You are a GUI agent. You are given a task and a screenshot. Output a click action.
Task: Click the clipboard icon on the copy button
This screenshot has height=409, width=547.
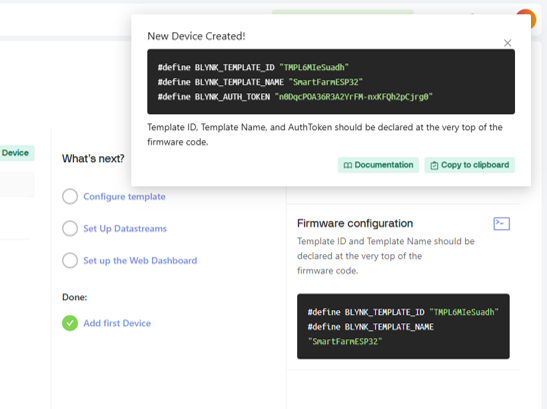(x=434, y=165)
